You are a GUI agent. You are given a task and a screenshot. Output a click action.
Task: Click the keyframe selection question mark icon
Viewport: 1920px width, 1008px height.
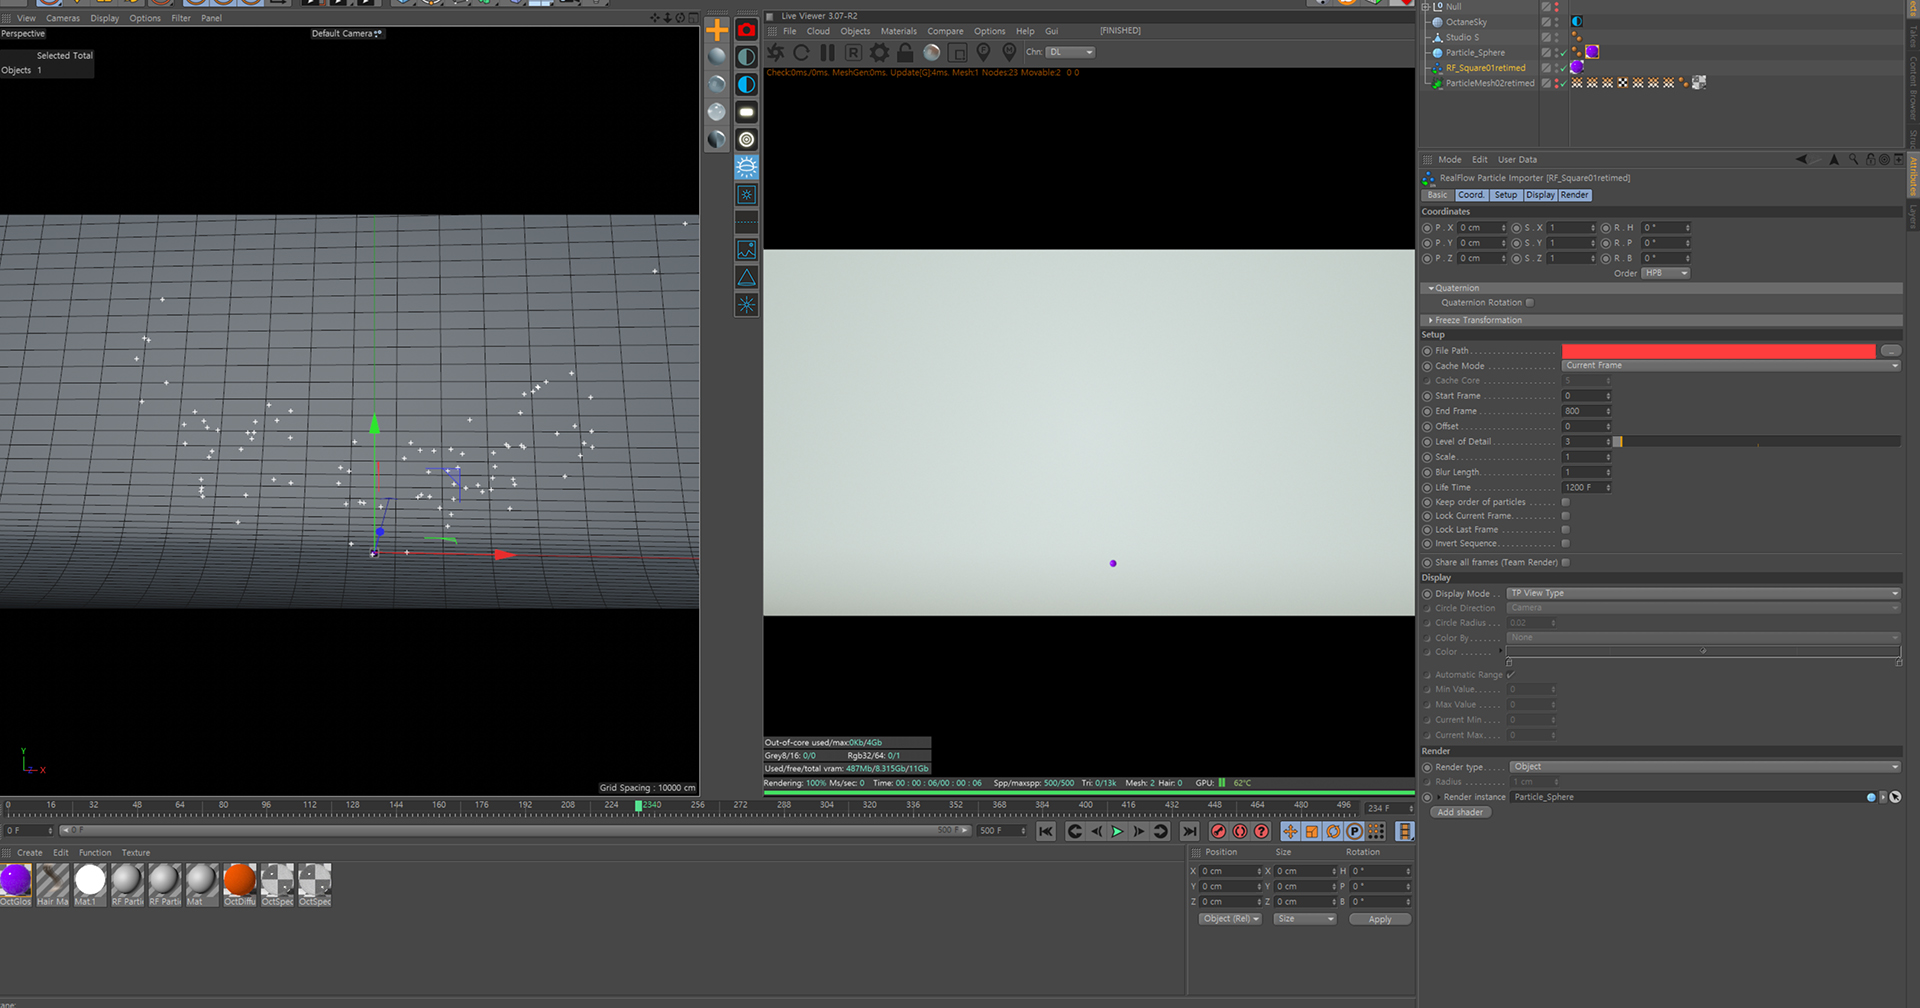(x=1262, y=831)
